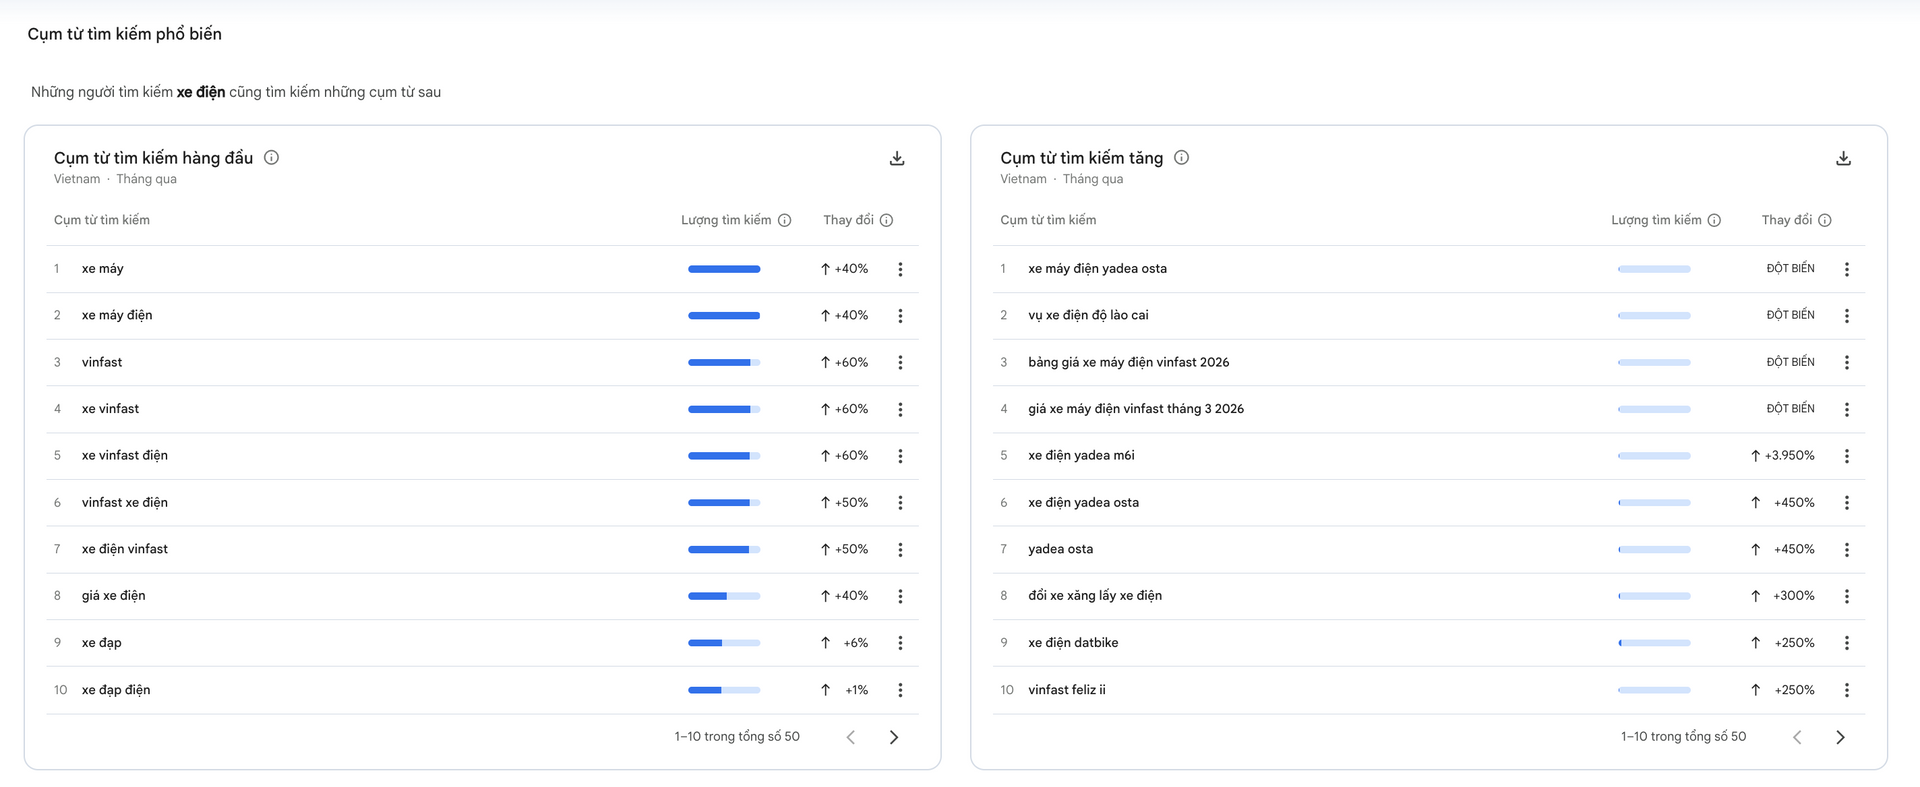Go to next page of top search terms

[x=894, y=737]
